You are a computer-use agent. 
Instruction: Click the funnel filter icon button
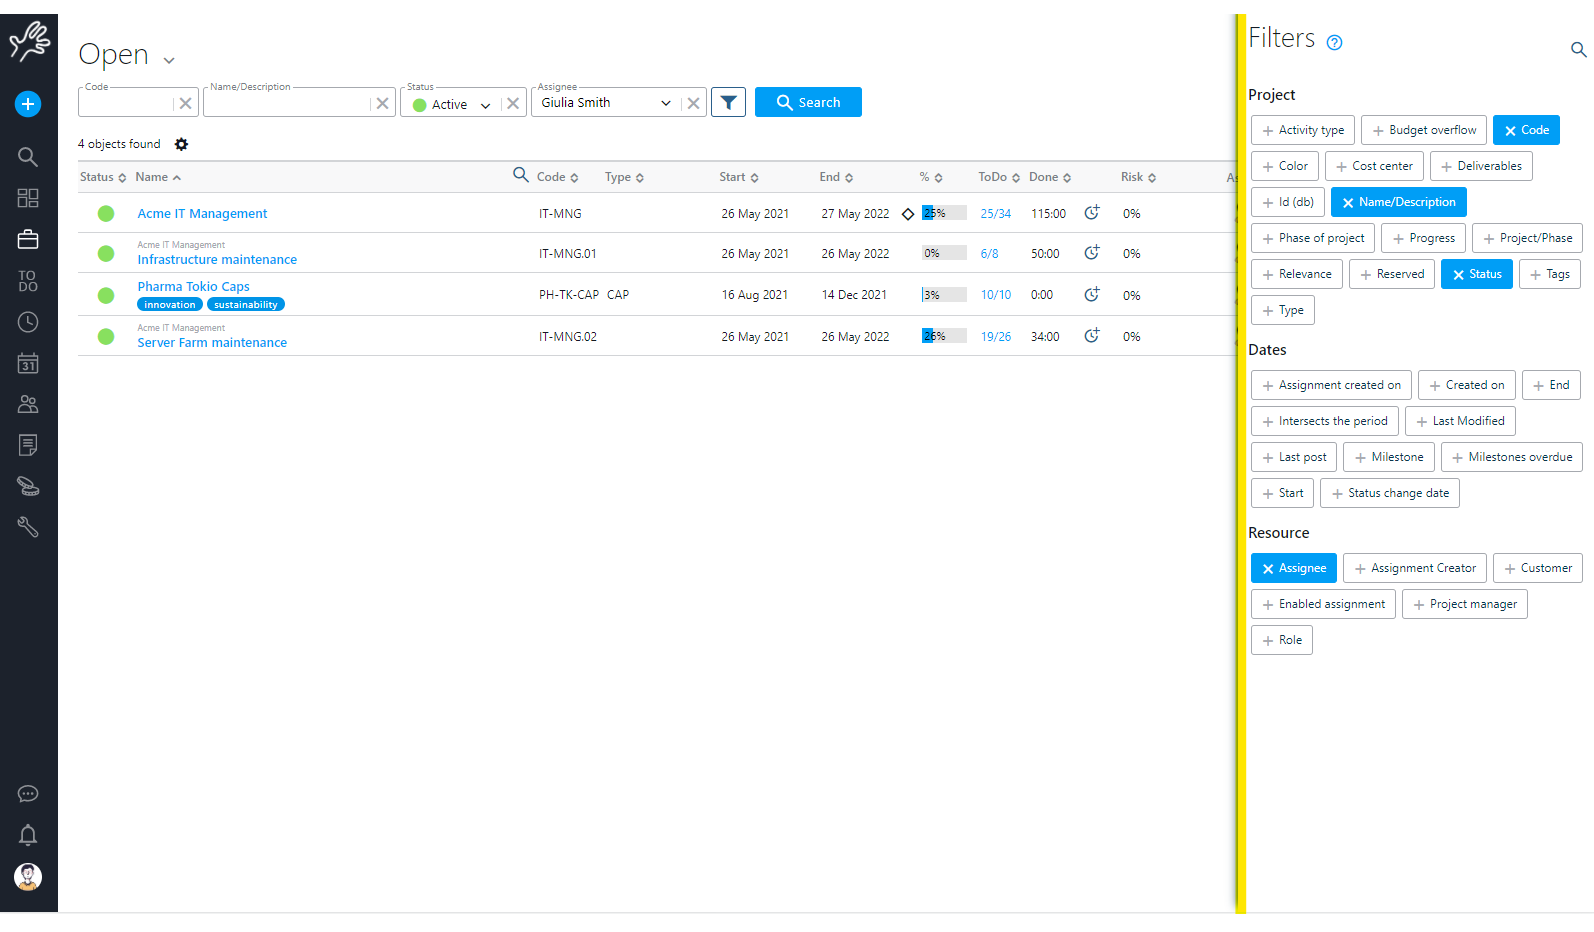728,102
